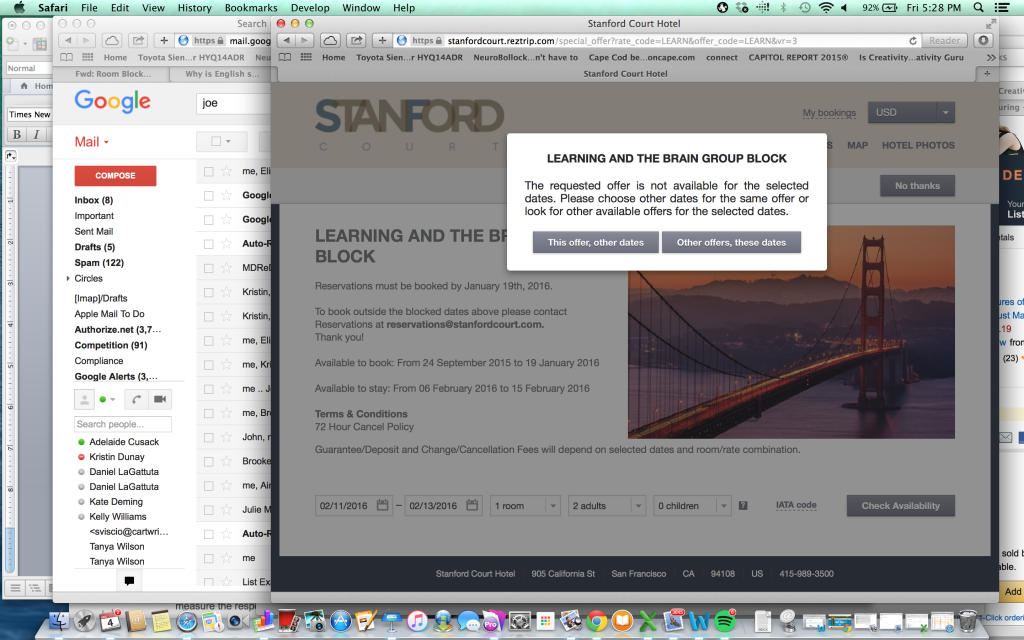Click COMPOSE in Gmail
This screenshot has width=1024, height=640.
tap(115, 176)
